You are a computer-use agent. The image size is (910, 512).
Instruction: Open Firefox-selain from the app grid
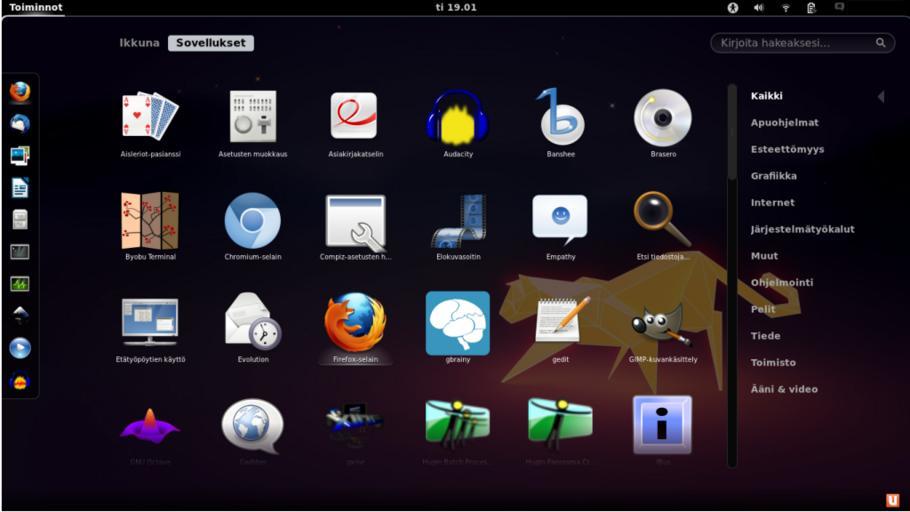pyautogui.click(x=355, y=324)
